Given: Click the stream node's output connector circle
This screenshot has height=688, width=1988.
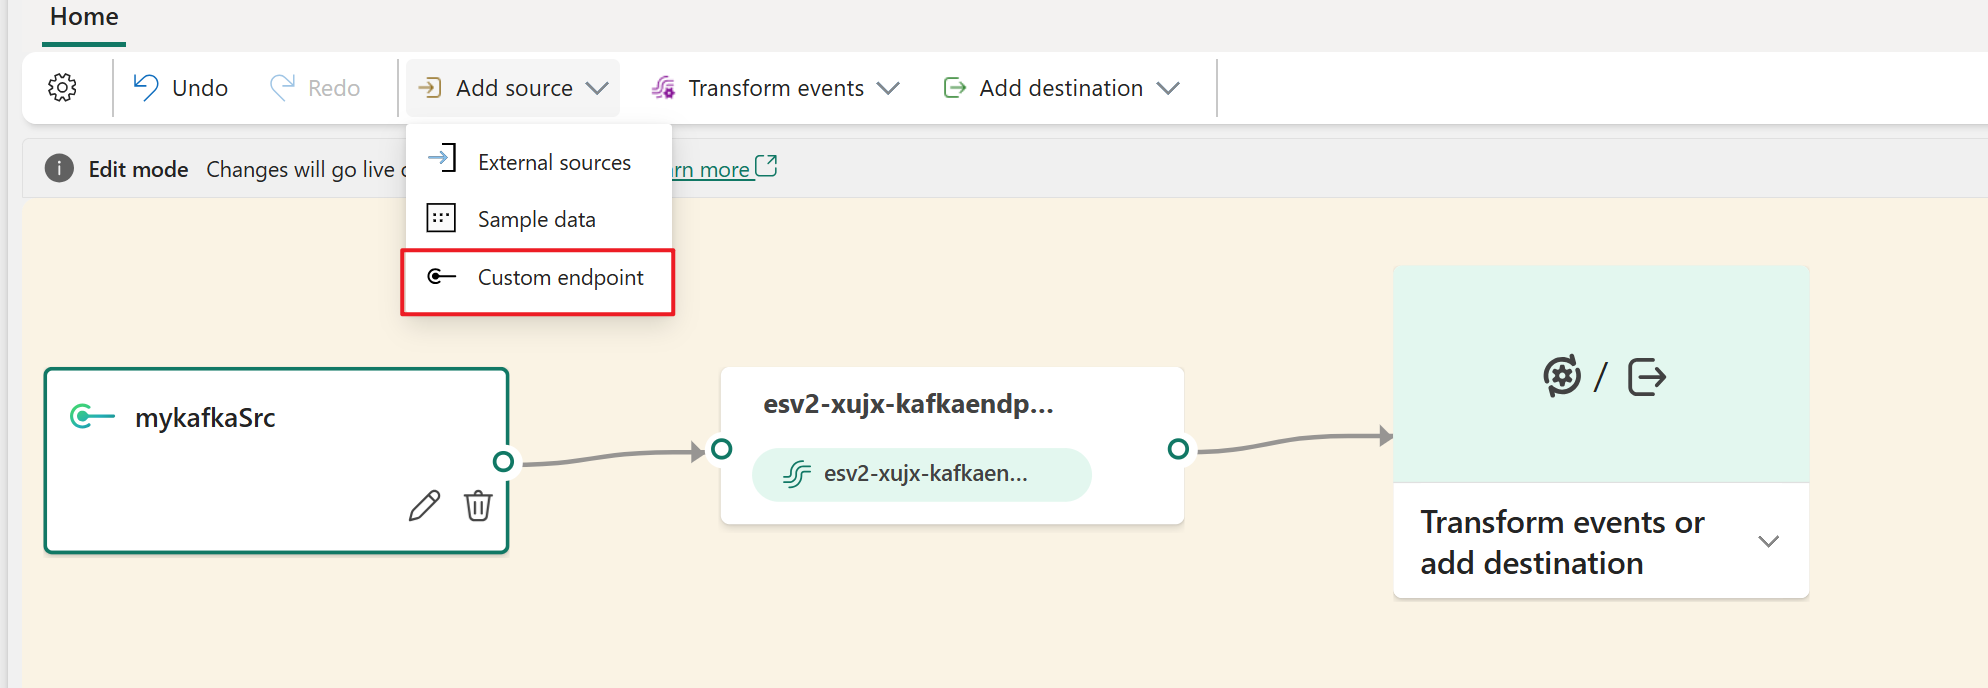Looking at the screenshot, I should pos(1178,449).
